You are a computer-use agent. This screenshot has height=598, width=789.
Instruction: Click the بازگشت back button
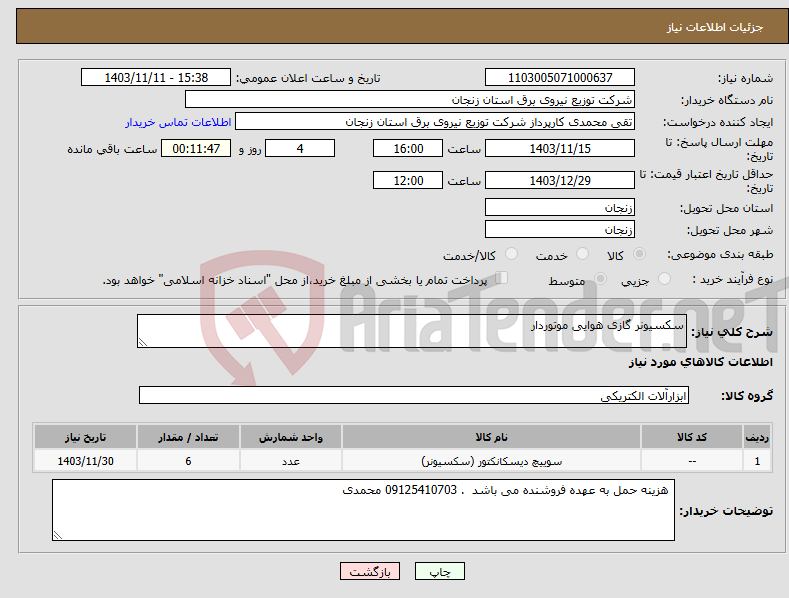370,571
